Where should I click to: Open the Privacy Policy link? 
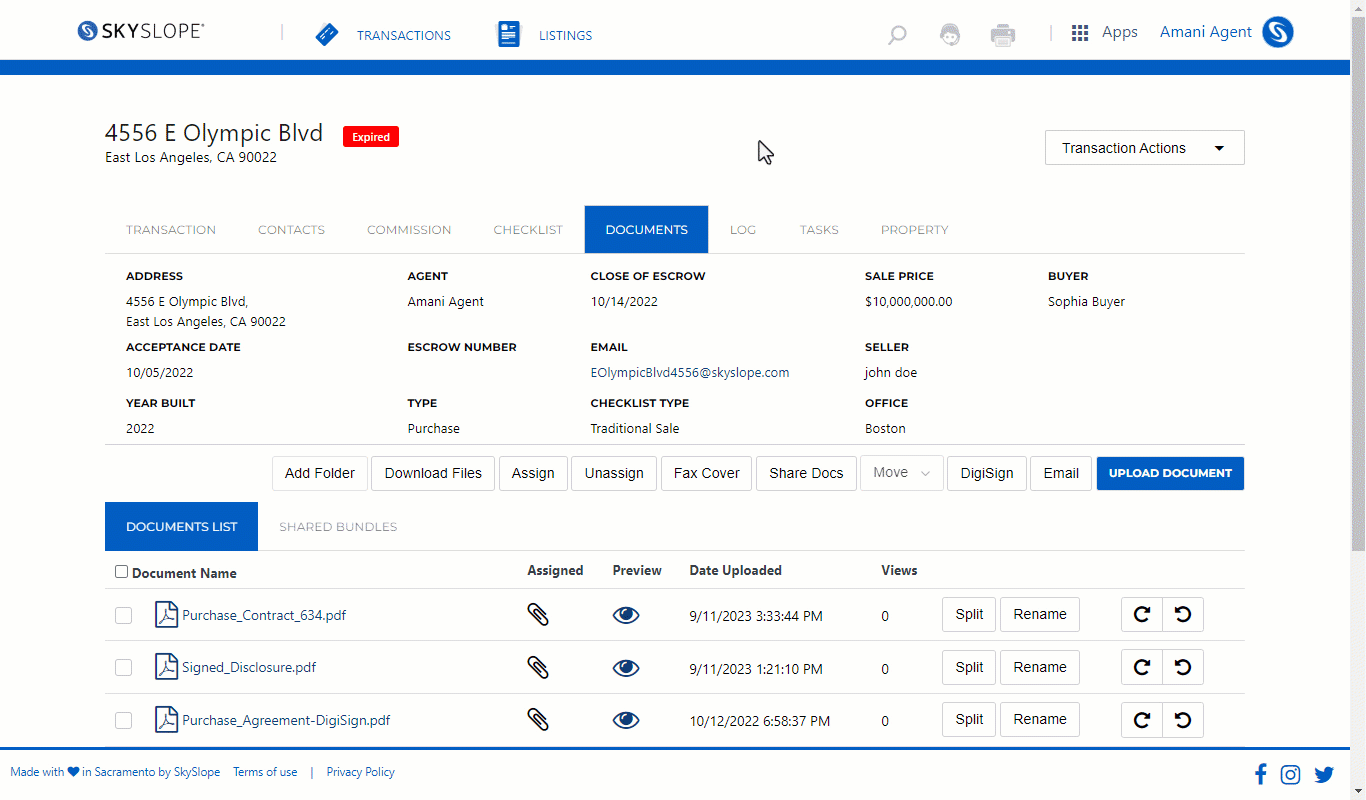pyautogui.click(x=361, y=772)
